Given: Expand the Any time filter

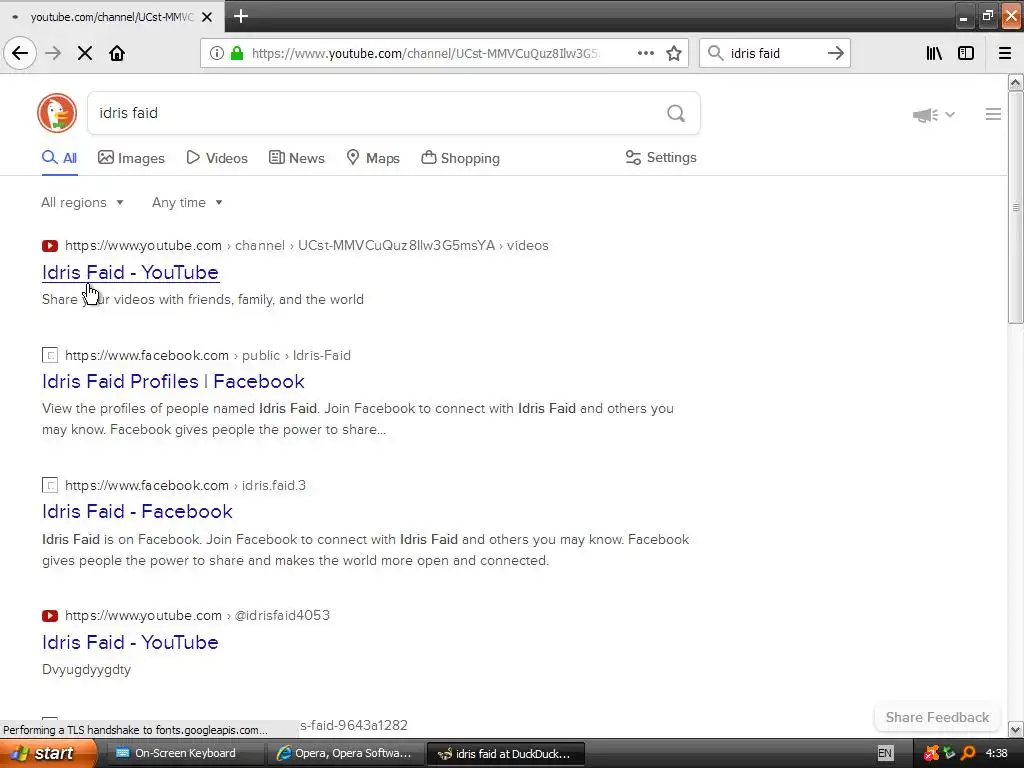Looking at the screenshot, I should 187,202.
